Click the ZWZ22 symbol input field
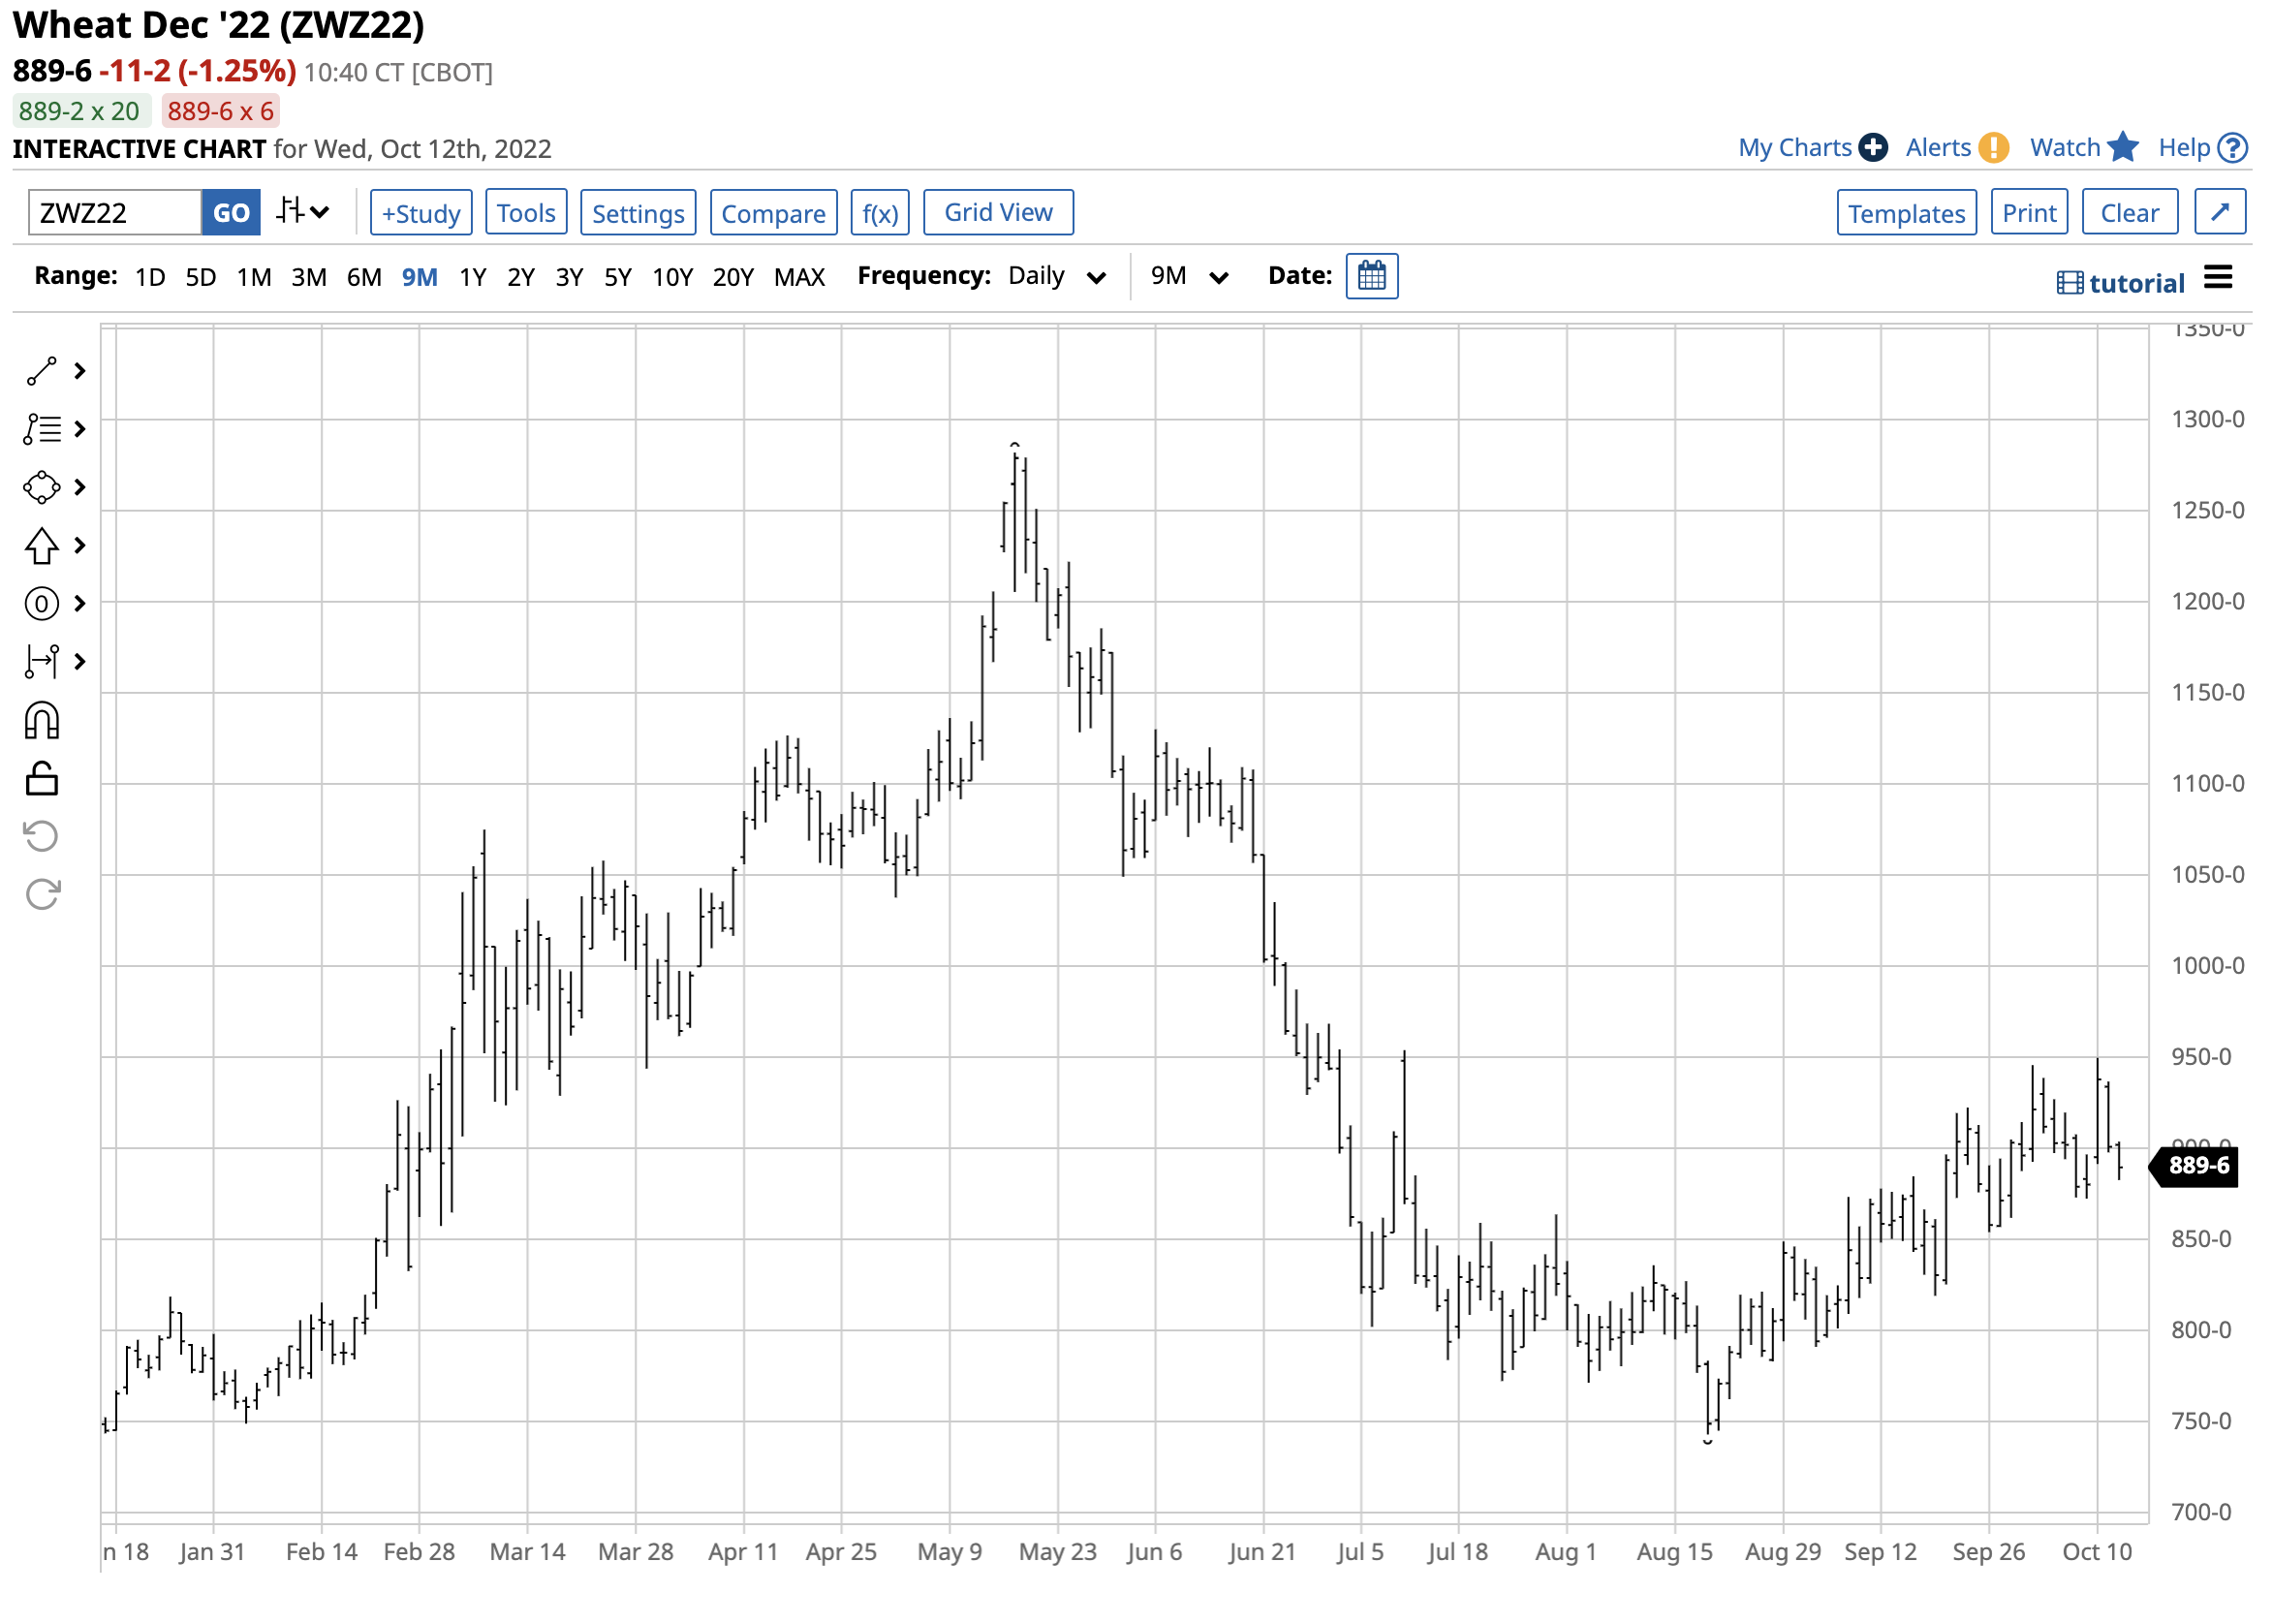The image size is (2273, 1624). click(115, 213)
